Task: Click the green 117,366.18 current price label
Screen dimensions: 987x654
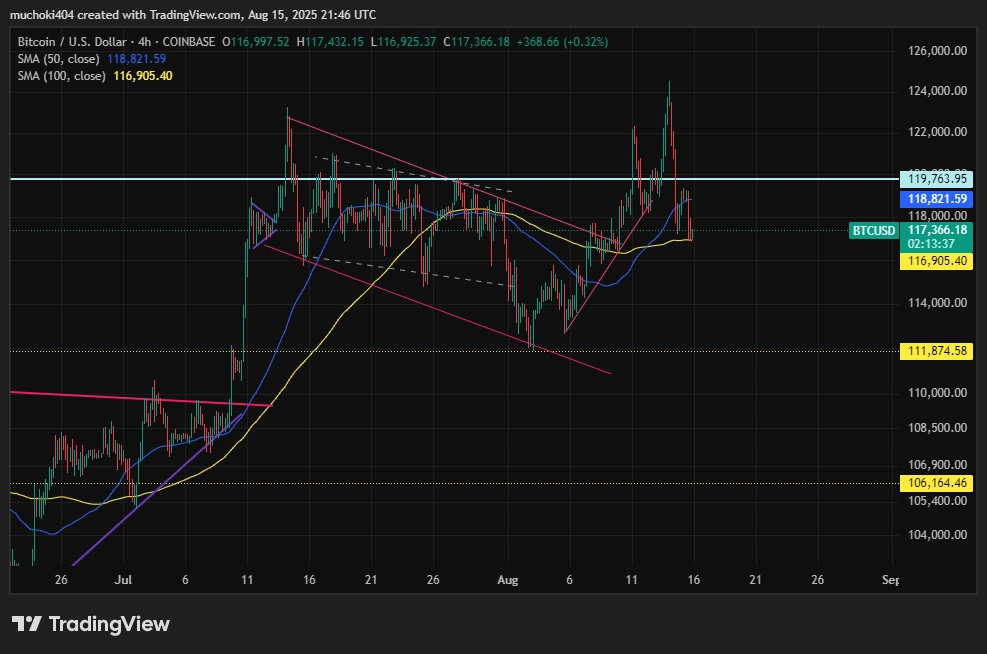Action: 937,231
